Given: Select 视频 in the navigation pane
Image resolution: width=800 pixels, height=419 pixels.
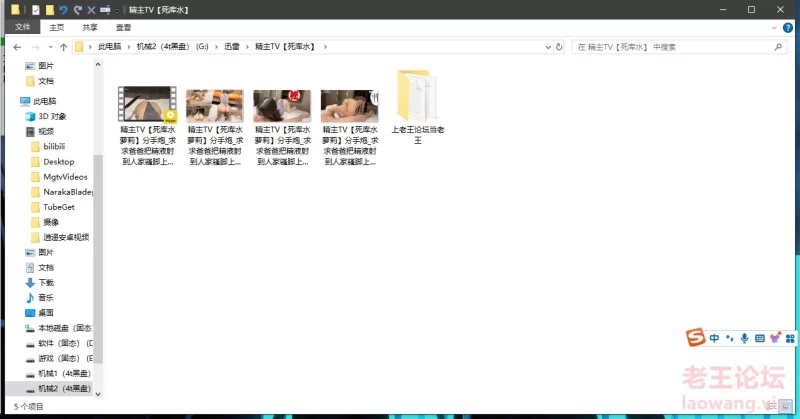Looking at the screenshot, I should (46, 131).
